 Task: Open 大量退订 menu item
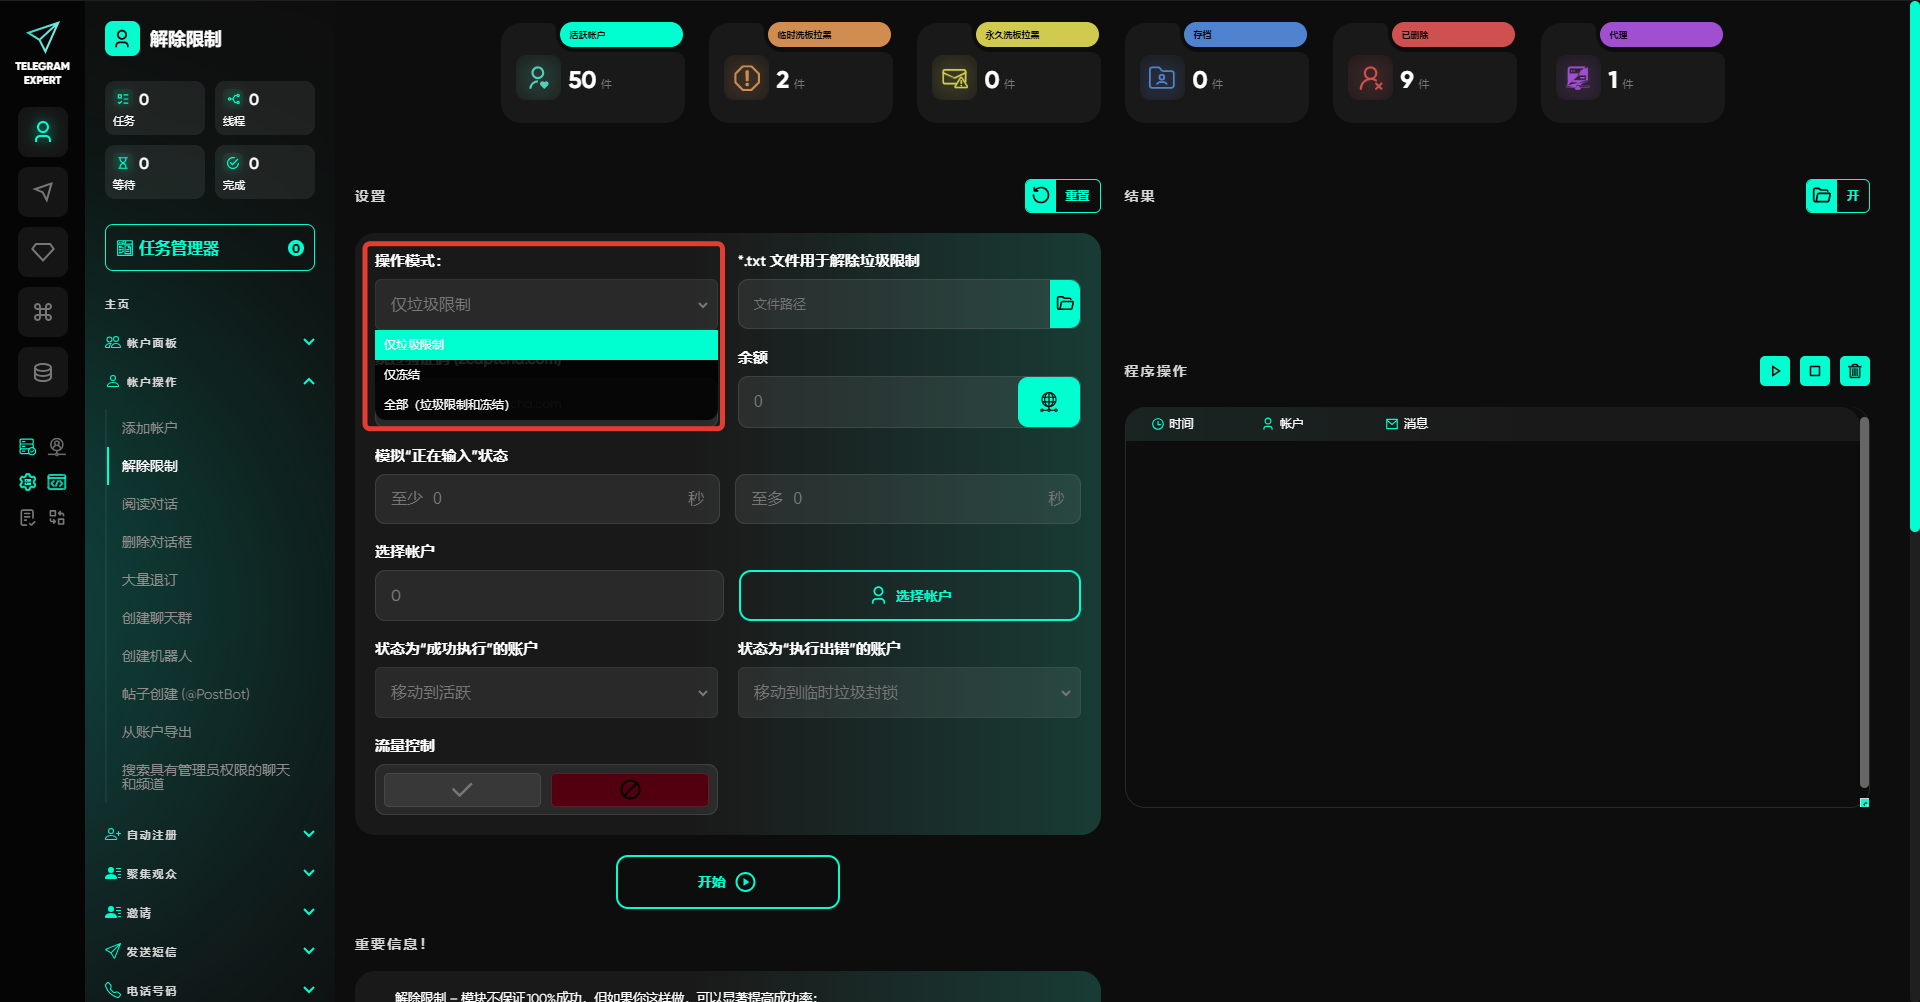(x=150, y=580)
